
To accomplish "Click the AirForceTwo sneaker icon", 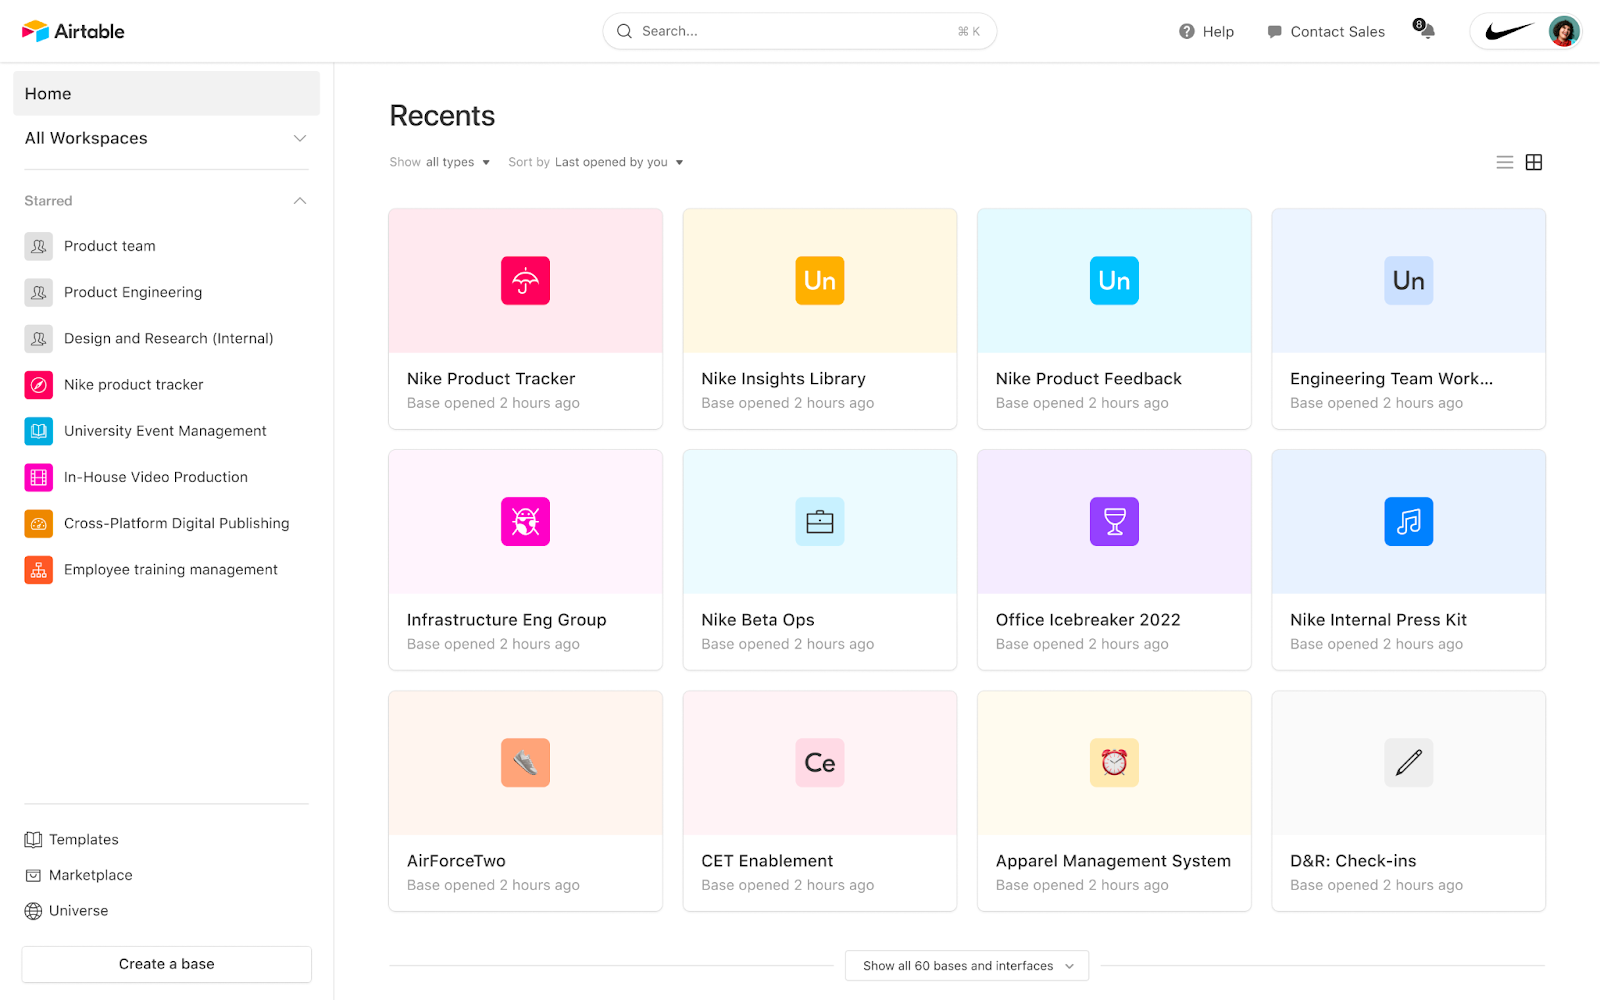I will pyautogui.click(x=525, y=763).
